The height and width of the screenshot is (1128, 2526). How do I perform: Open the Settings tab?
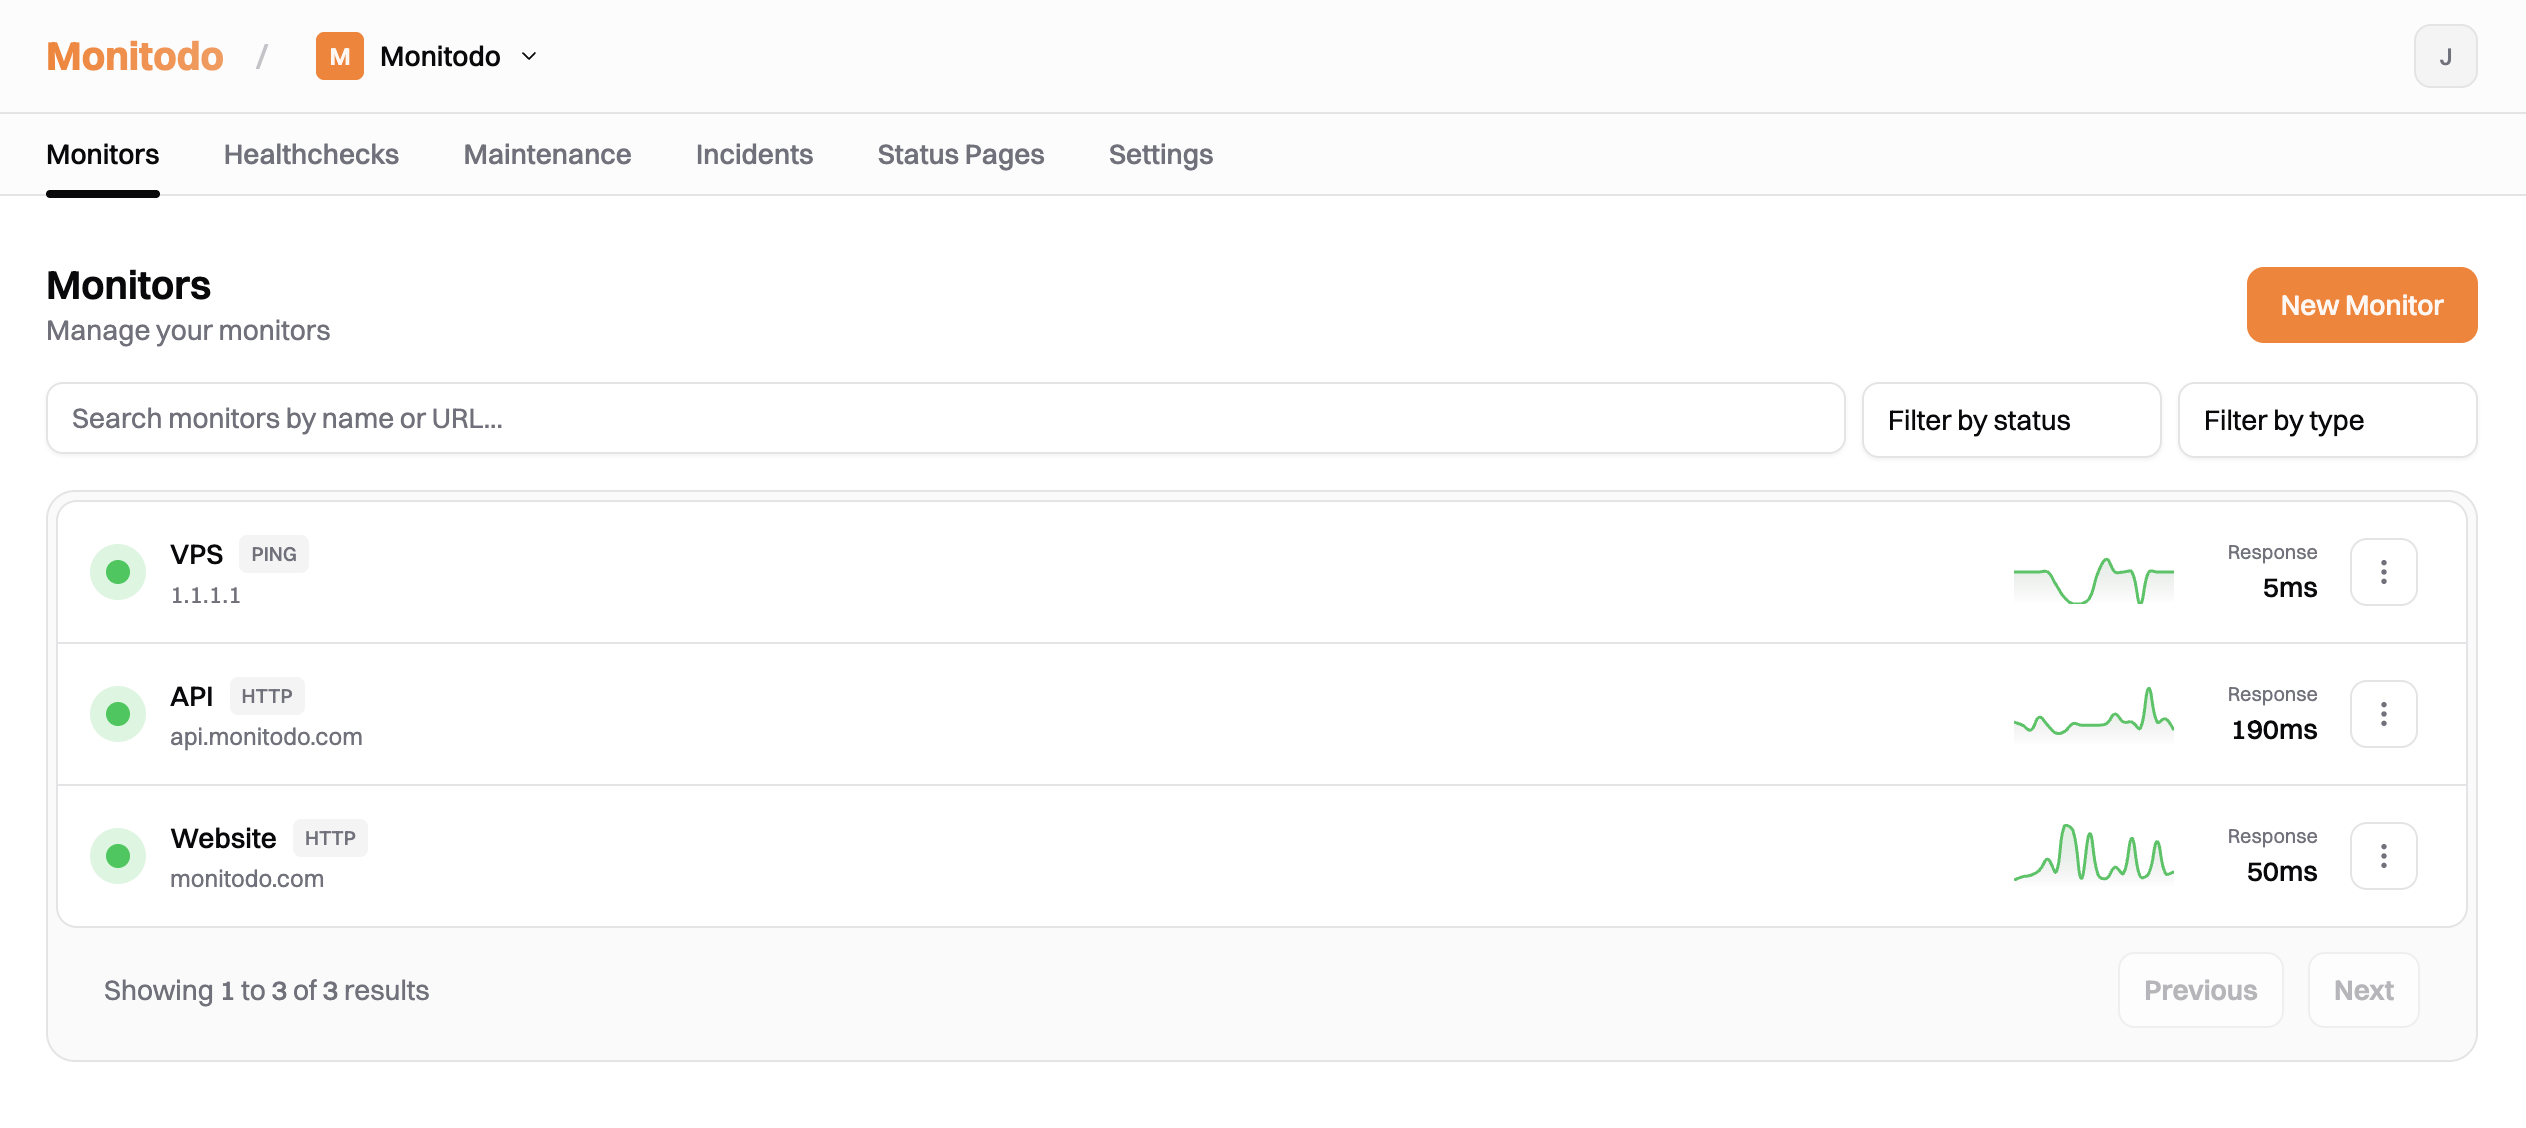[x=1160, y=154]
